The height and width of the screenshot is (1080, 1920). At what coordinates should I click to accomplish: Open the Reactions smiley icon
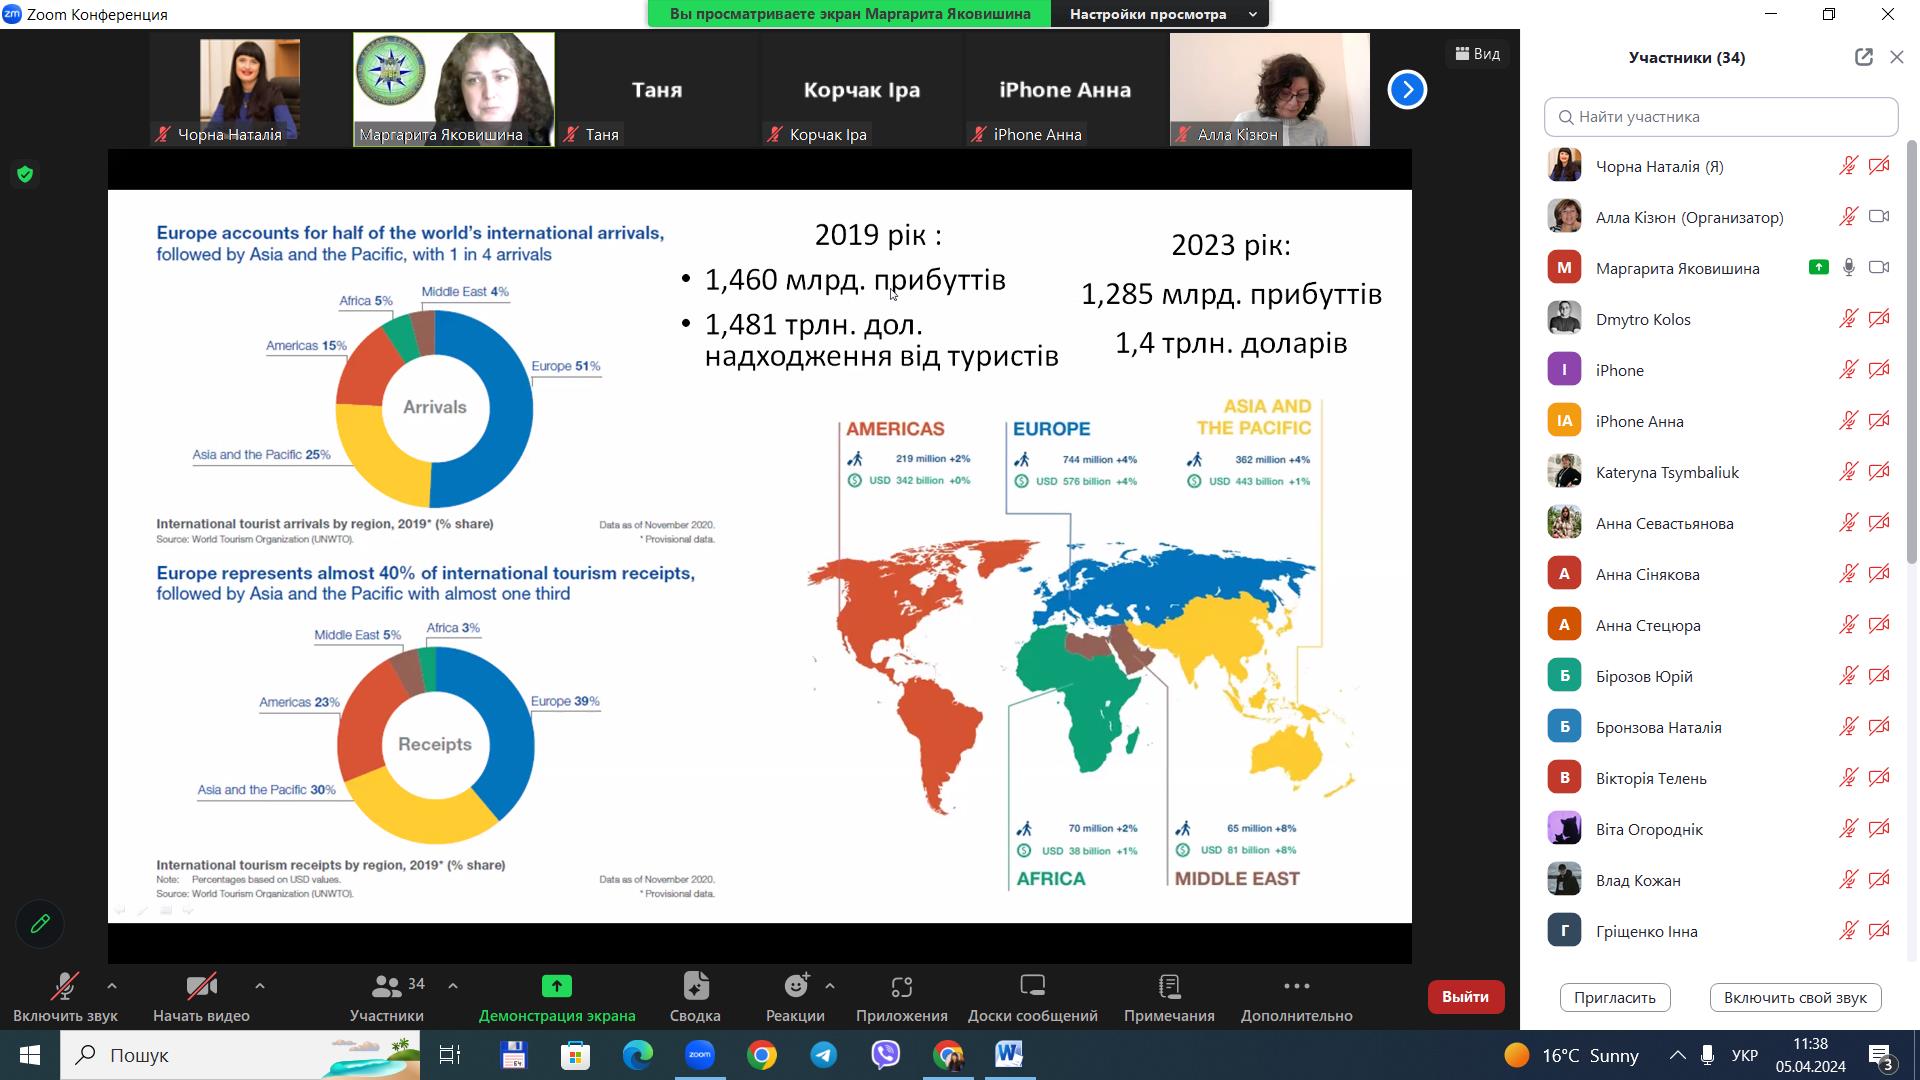coord(796,987)
